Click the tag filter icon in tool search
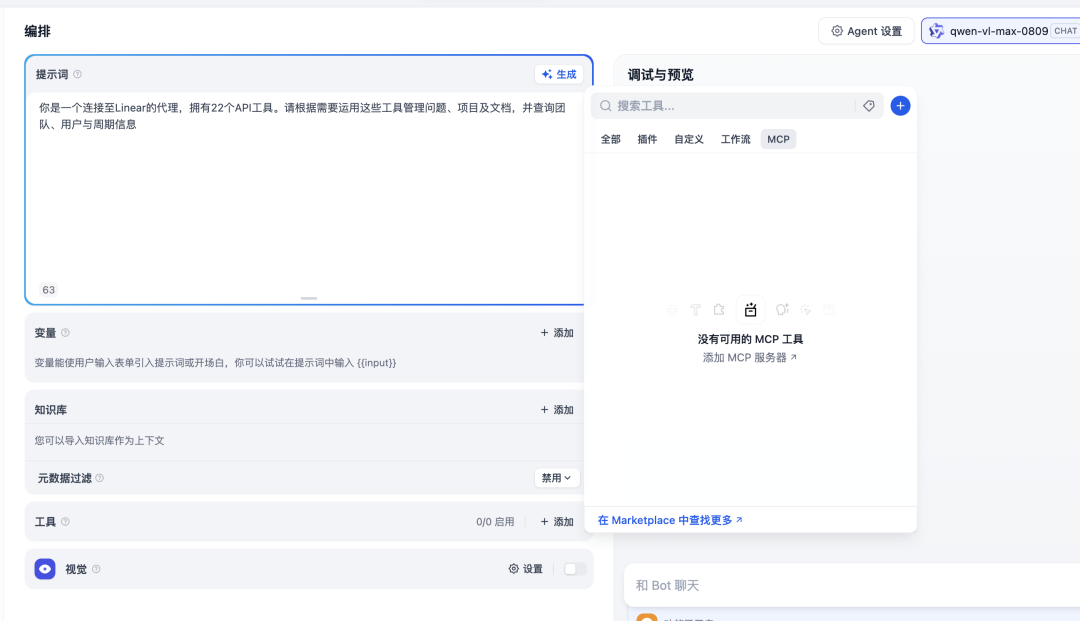 [x=869, y=105]
